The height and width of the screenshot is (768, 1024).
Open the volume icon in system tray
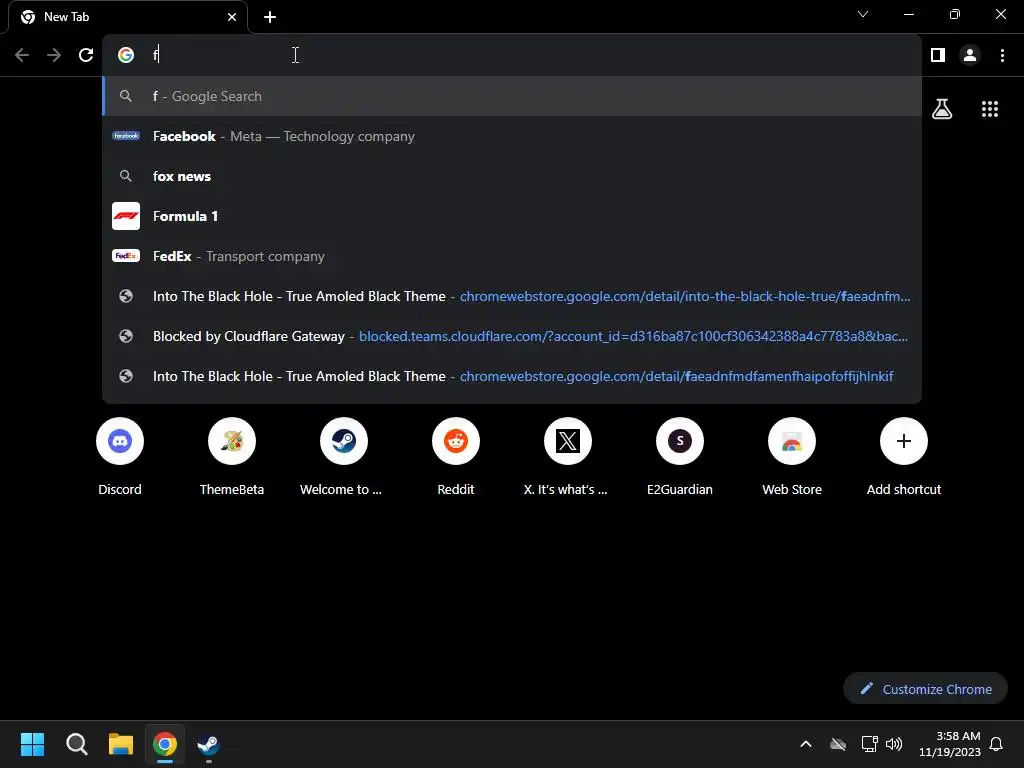pos(894,744)
